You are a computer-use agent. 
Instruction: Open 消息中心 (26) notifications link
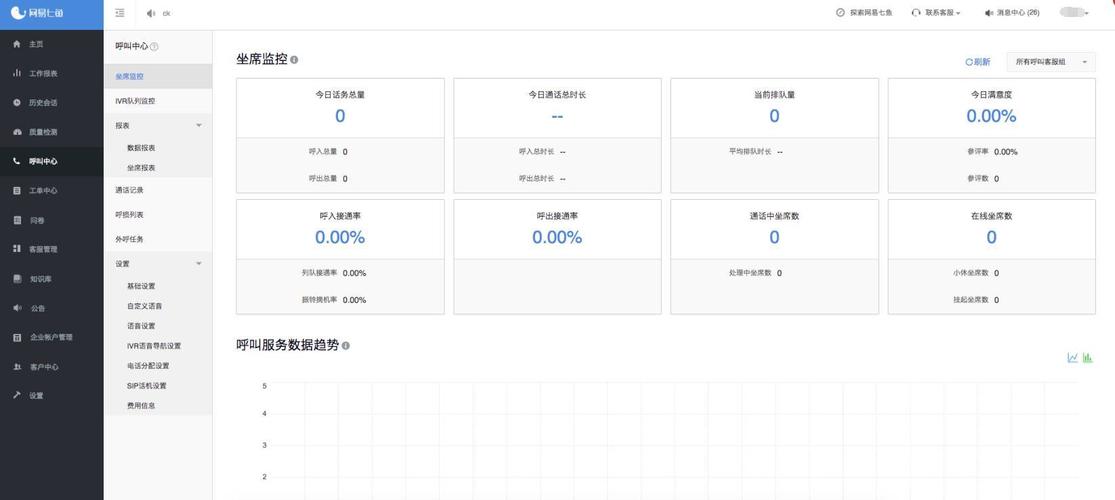(1012, 13)
